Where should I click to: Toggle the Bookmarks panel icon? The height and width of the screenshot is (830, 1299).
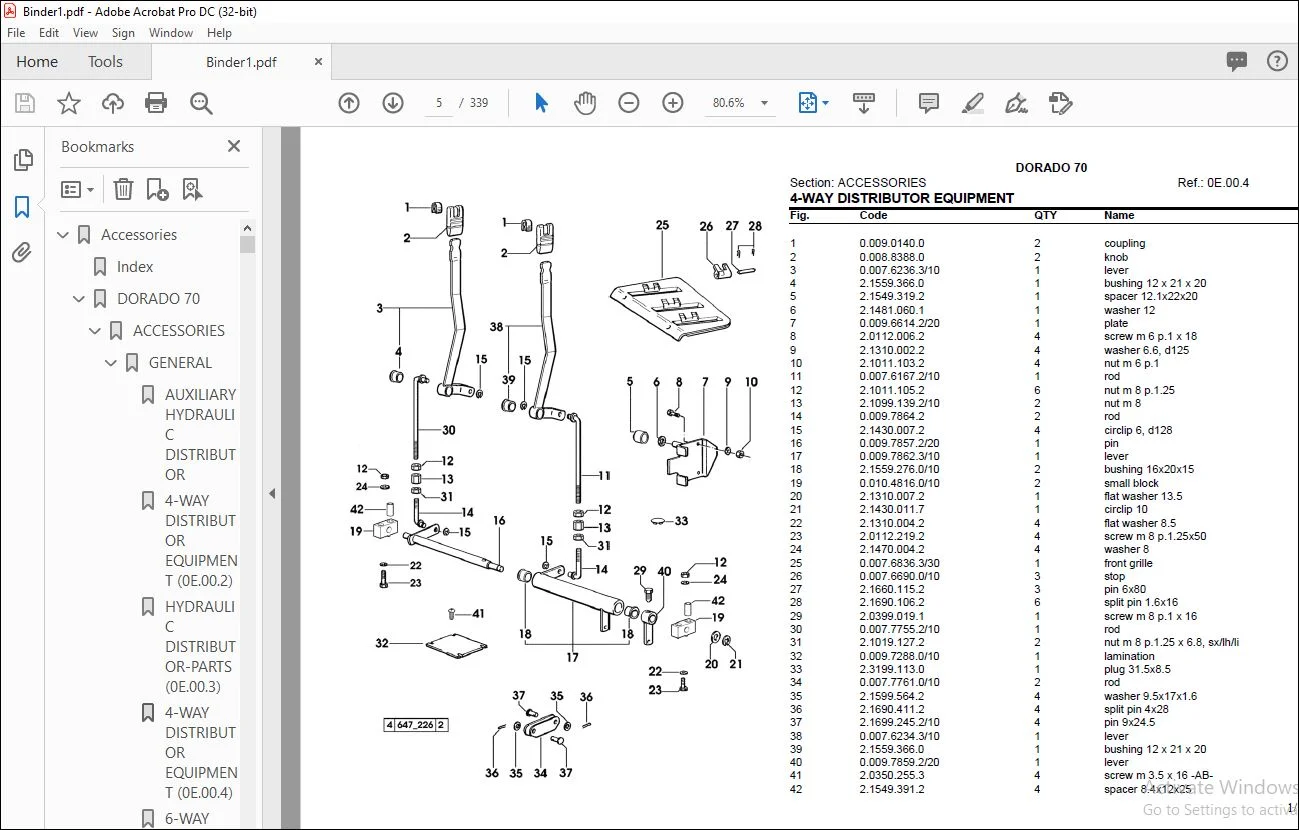(22, 207)
